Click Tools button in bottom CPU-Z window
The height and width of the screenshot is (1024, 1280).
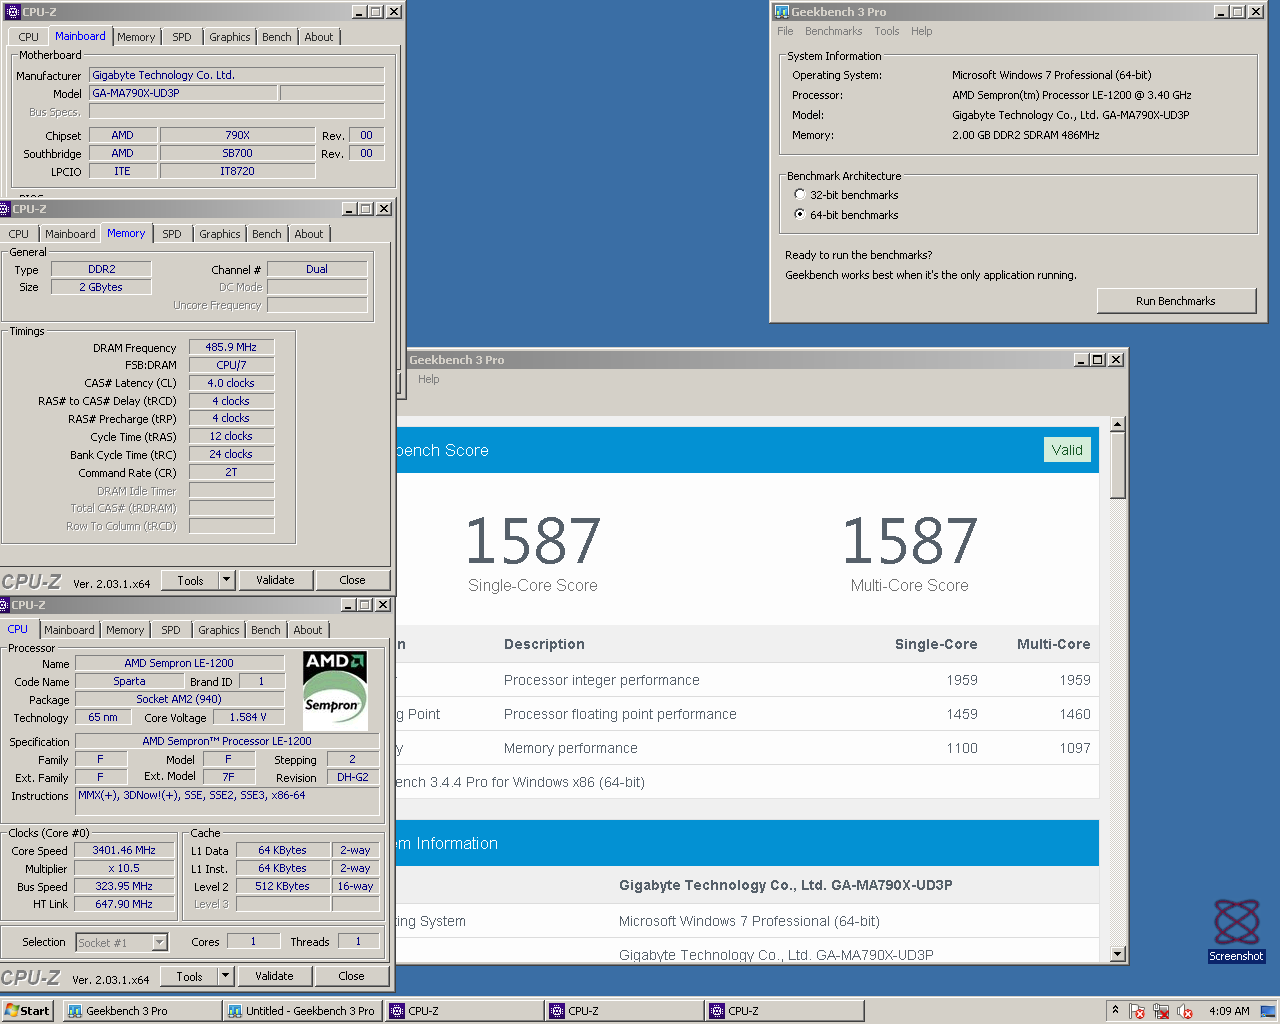pos(189,976)
